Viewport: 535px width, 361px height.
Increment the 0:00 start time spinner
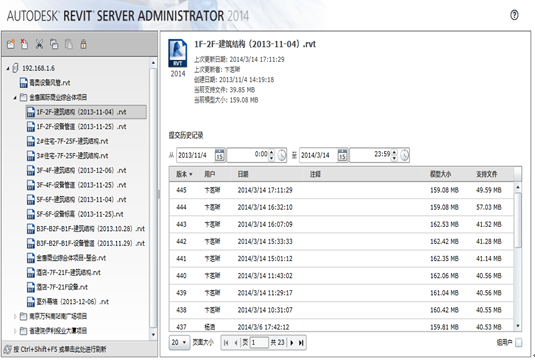(272, 152)
